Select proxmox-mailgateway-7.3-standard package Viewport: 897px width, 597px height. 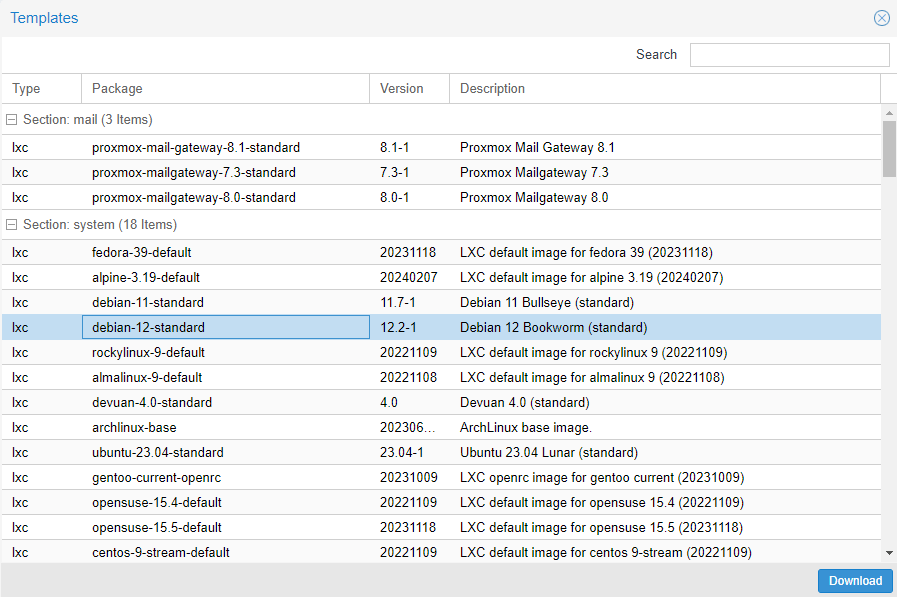(194, 173)
